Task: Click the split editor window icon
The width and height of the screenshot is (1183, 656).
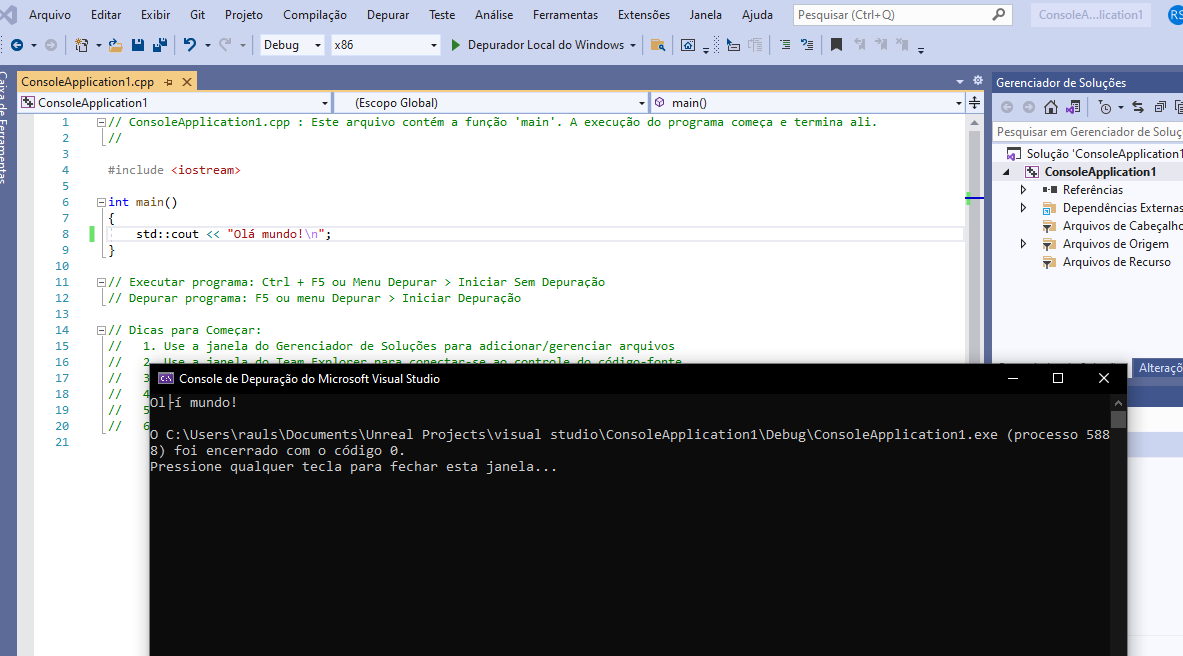Action: pos(975,103)
